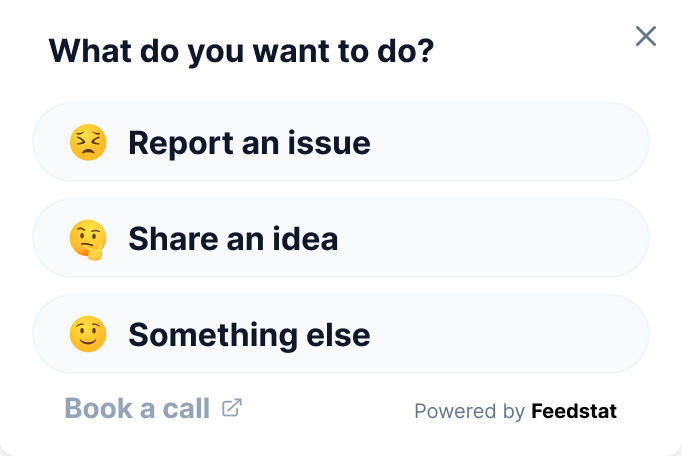Open the Book a call link
682x456 pixels.
pos(138,408)
